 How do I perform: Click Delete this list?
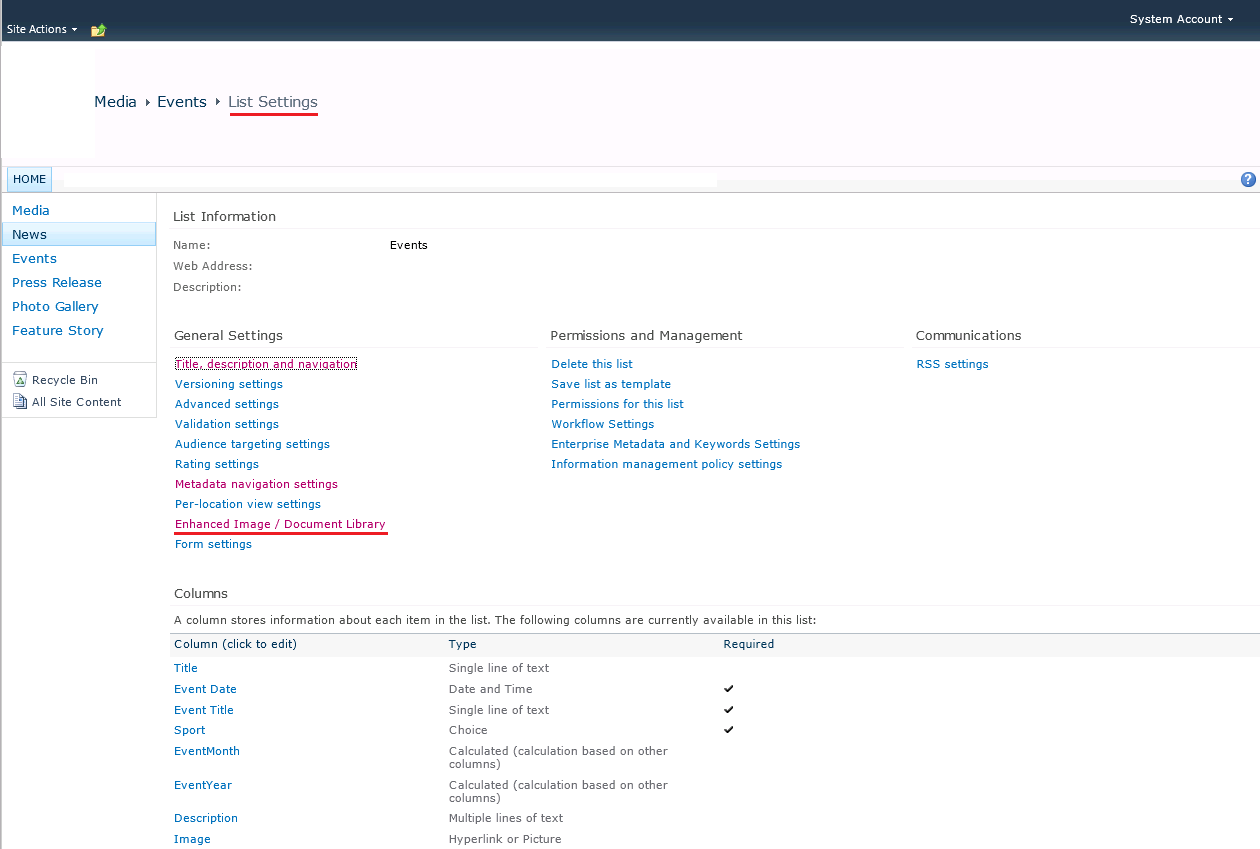pos(592,364)
